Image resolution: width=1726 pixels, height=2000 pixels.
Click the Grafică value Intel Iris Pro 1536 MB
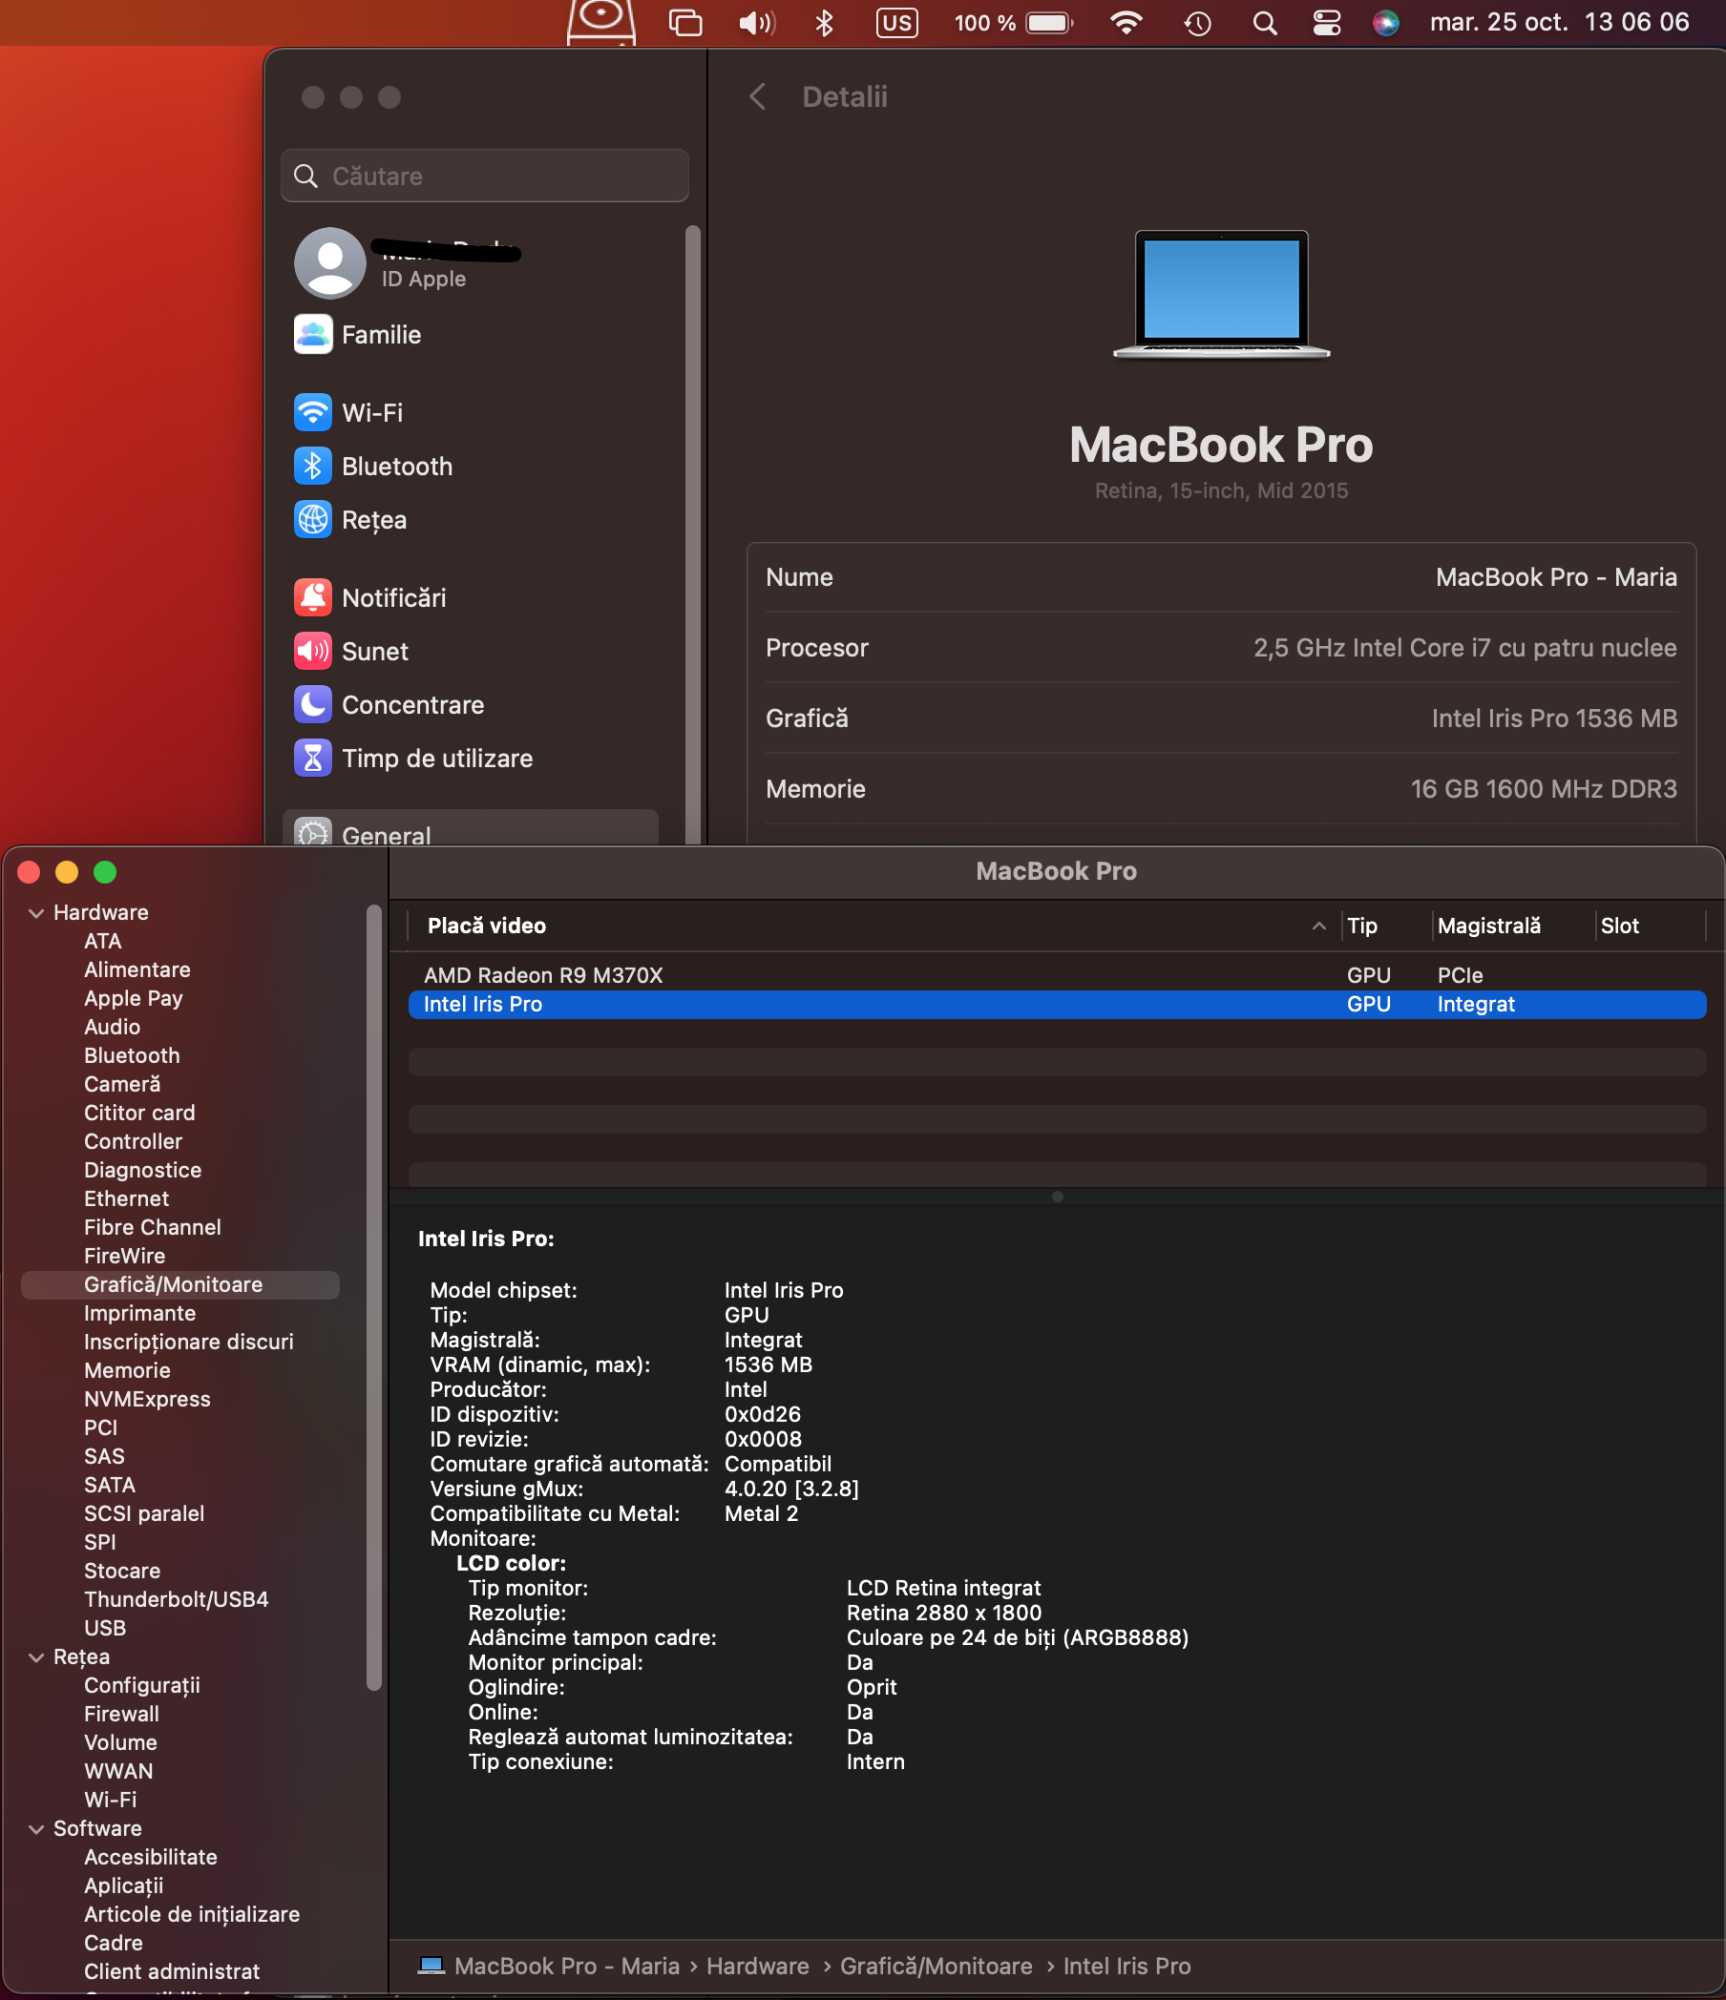click(1554, 718)
